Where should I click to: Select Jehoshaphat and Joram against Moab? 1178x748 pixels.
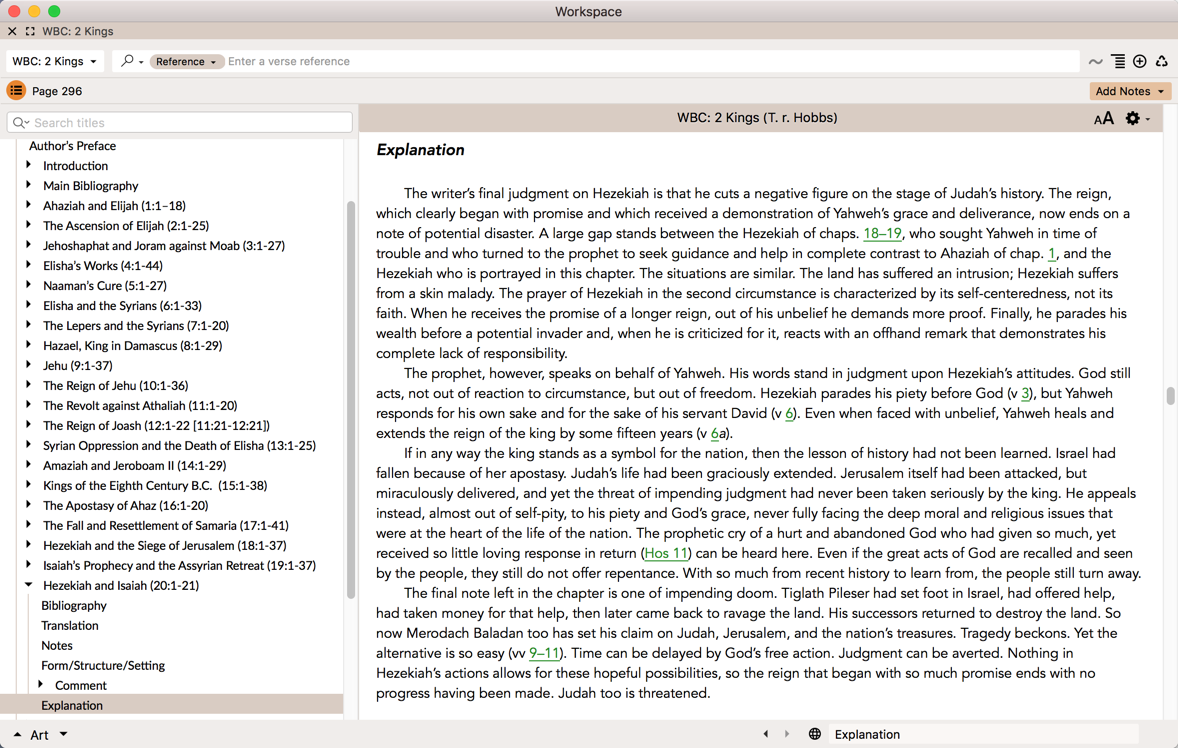pyautogui.click(x=164, y=246)
